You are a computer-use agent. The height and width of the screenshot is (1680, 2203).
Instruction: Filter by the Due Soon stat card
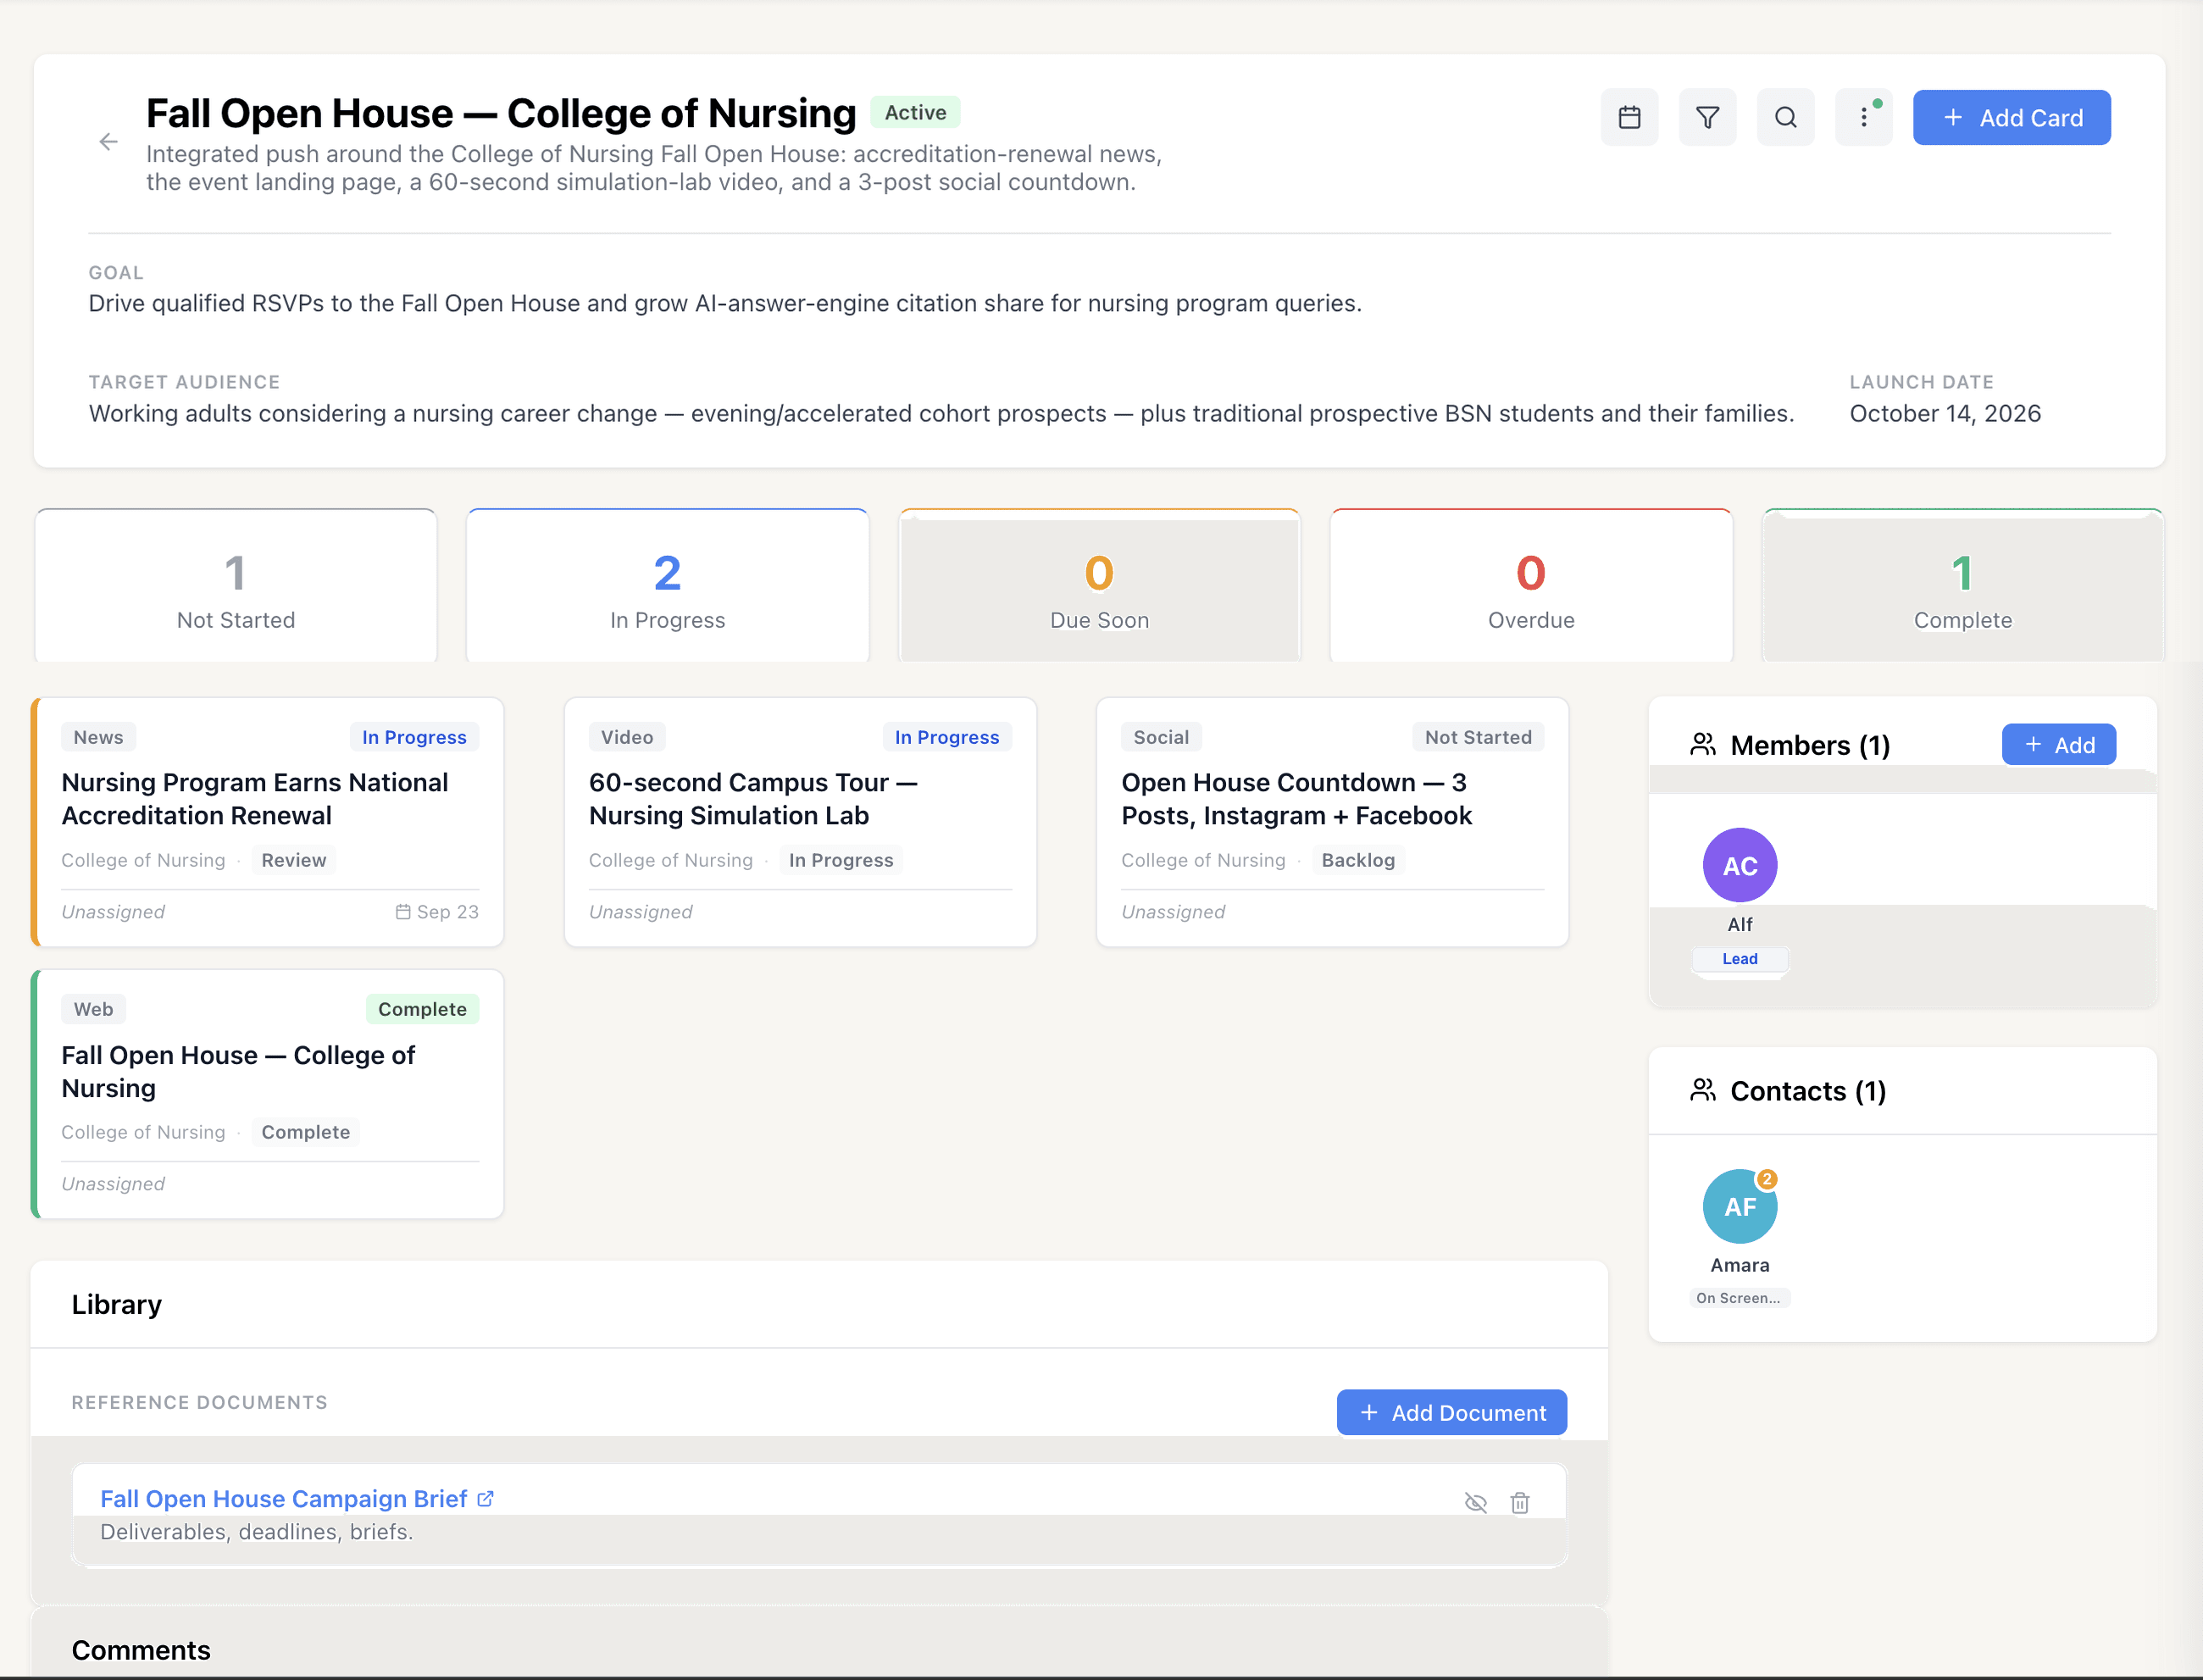[x=1099, y=586]
